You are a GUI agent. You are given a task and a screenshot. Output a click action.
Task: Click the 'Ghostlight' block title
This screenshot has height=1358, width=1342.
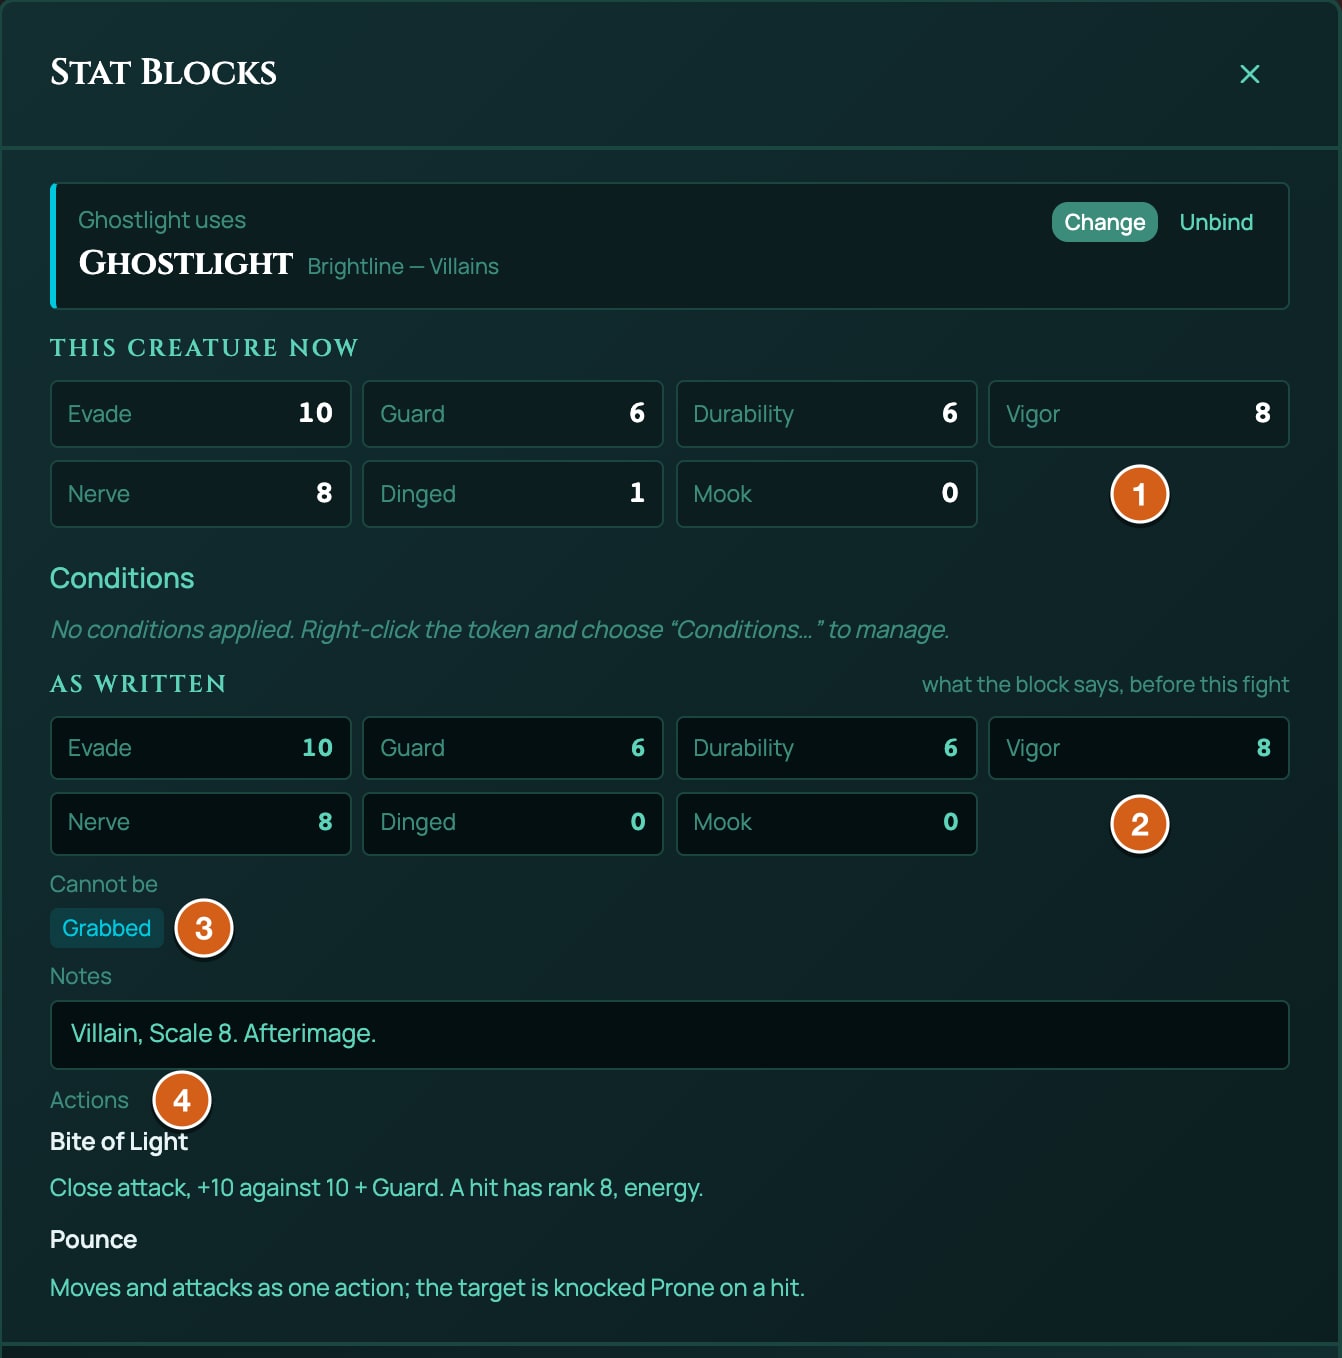coord(186,263)
